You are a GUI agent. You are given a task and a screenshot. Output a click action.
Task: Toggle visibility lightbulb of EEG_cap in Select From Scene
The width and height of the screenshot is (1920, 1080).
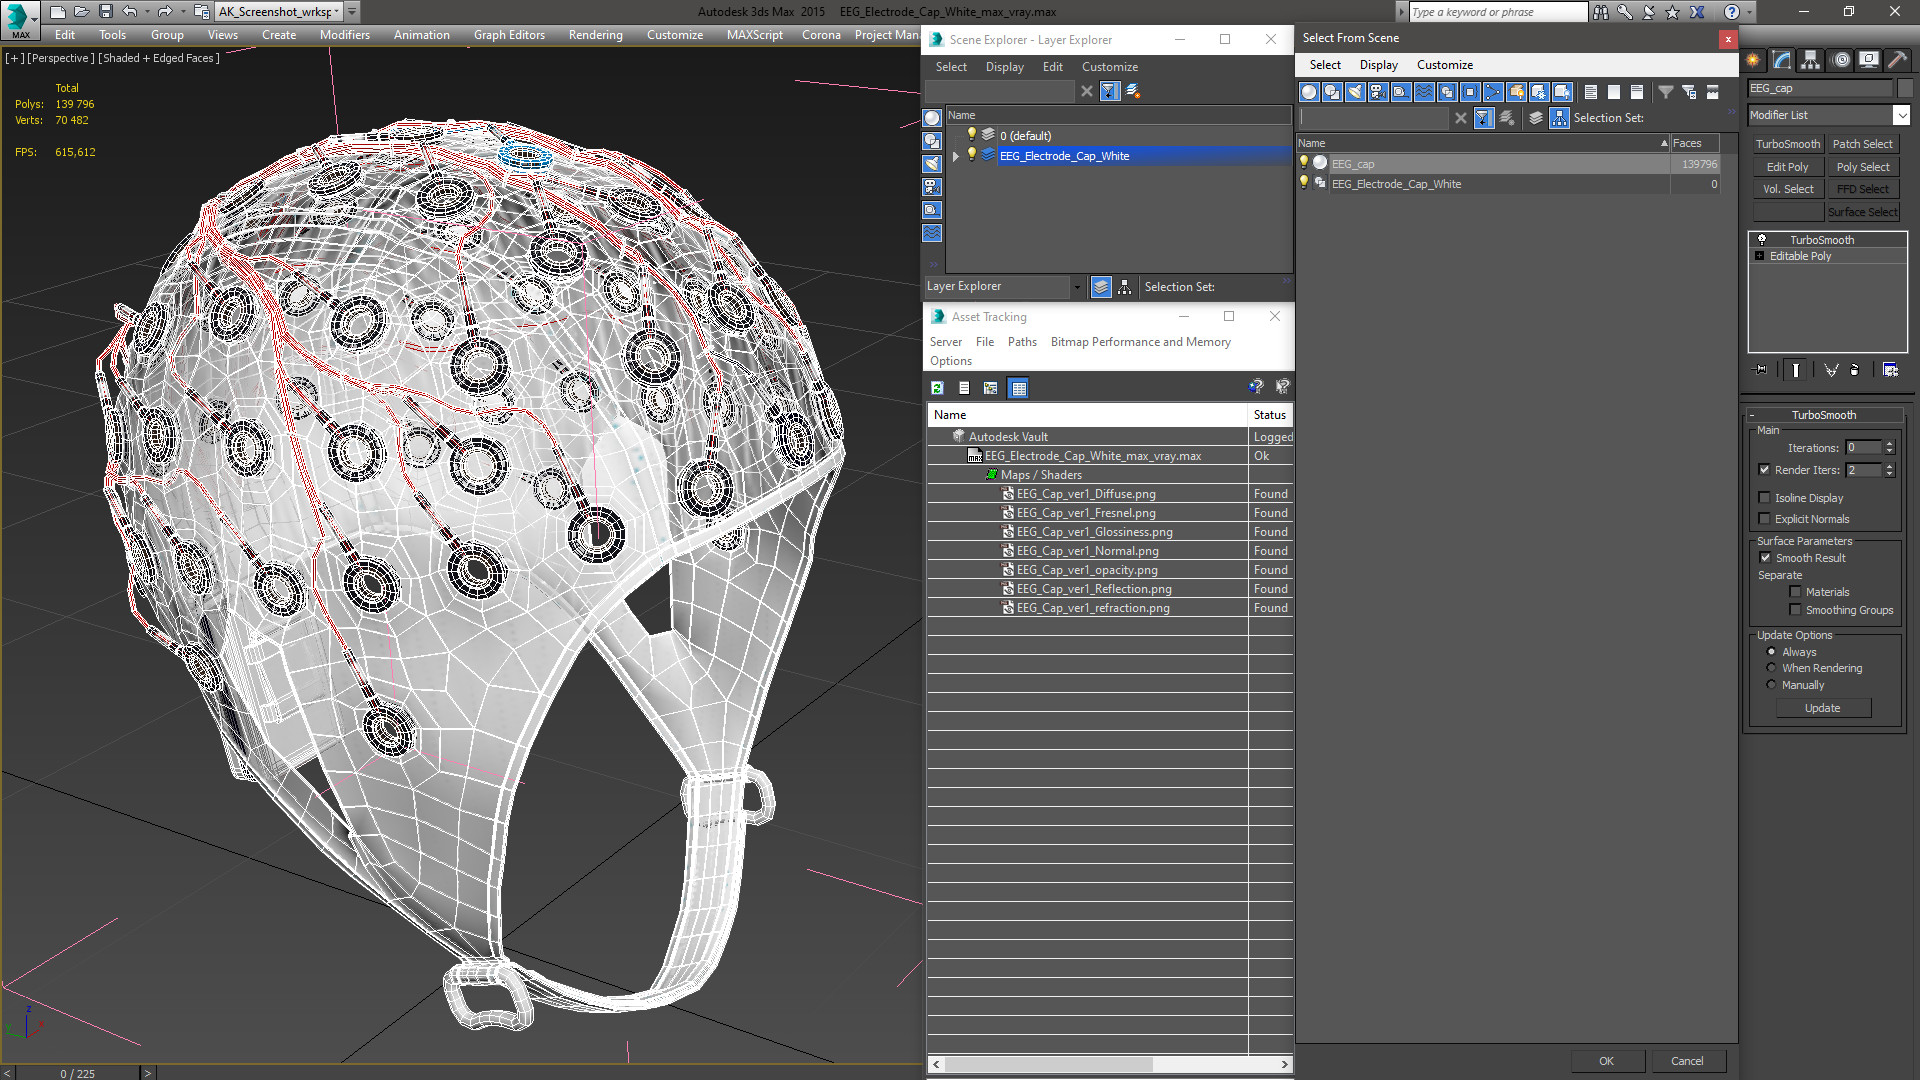coord(1303,163)
